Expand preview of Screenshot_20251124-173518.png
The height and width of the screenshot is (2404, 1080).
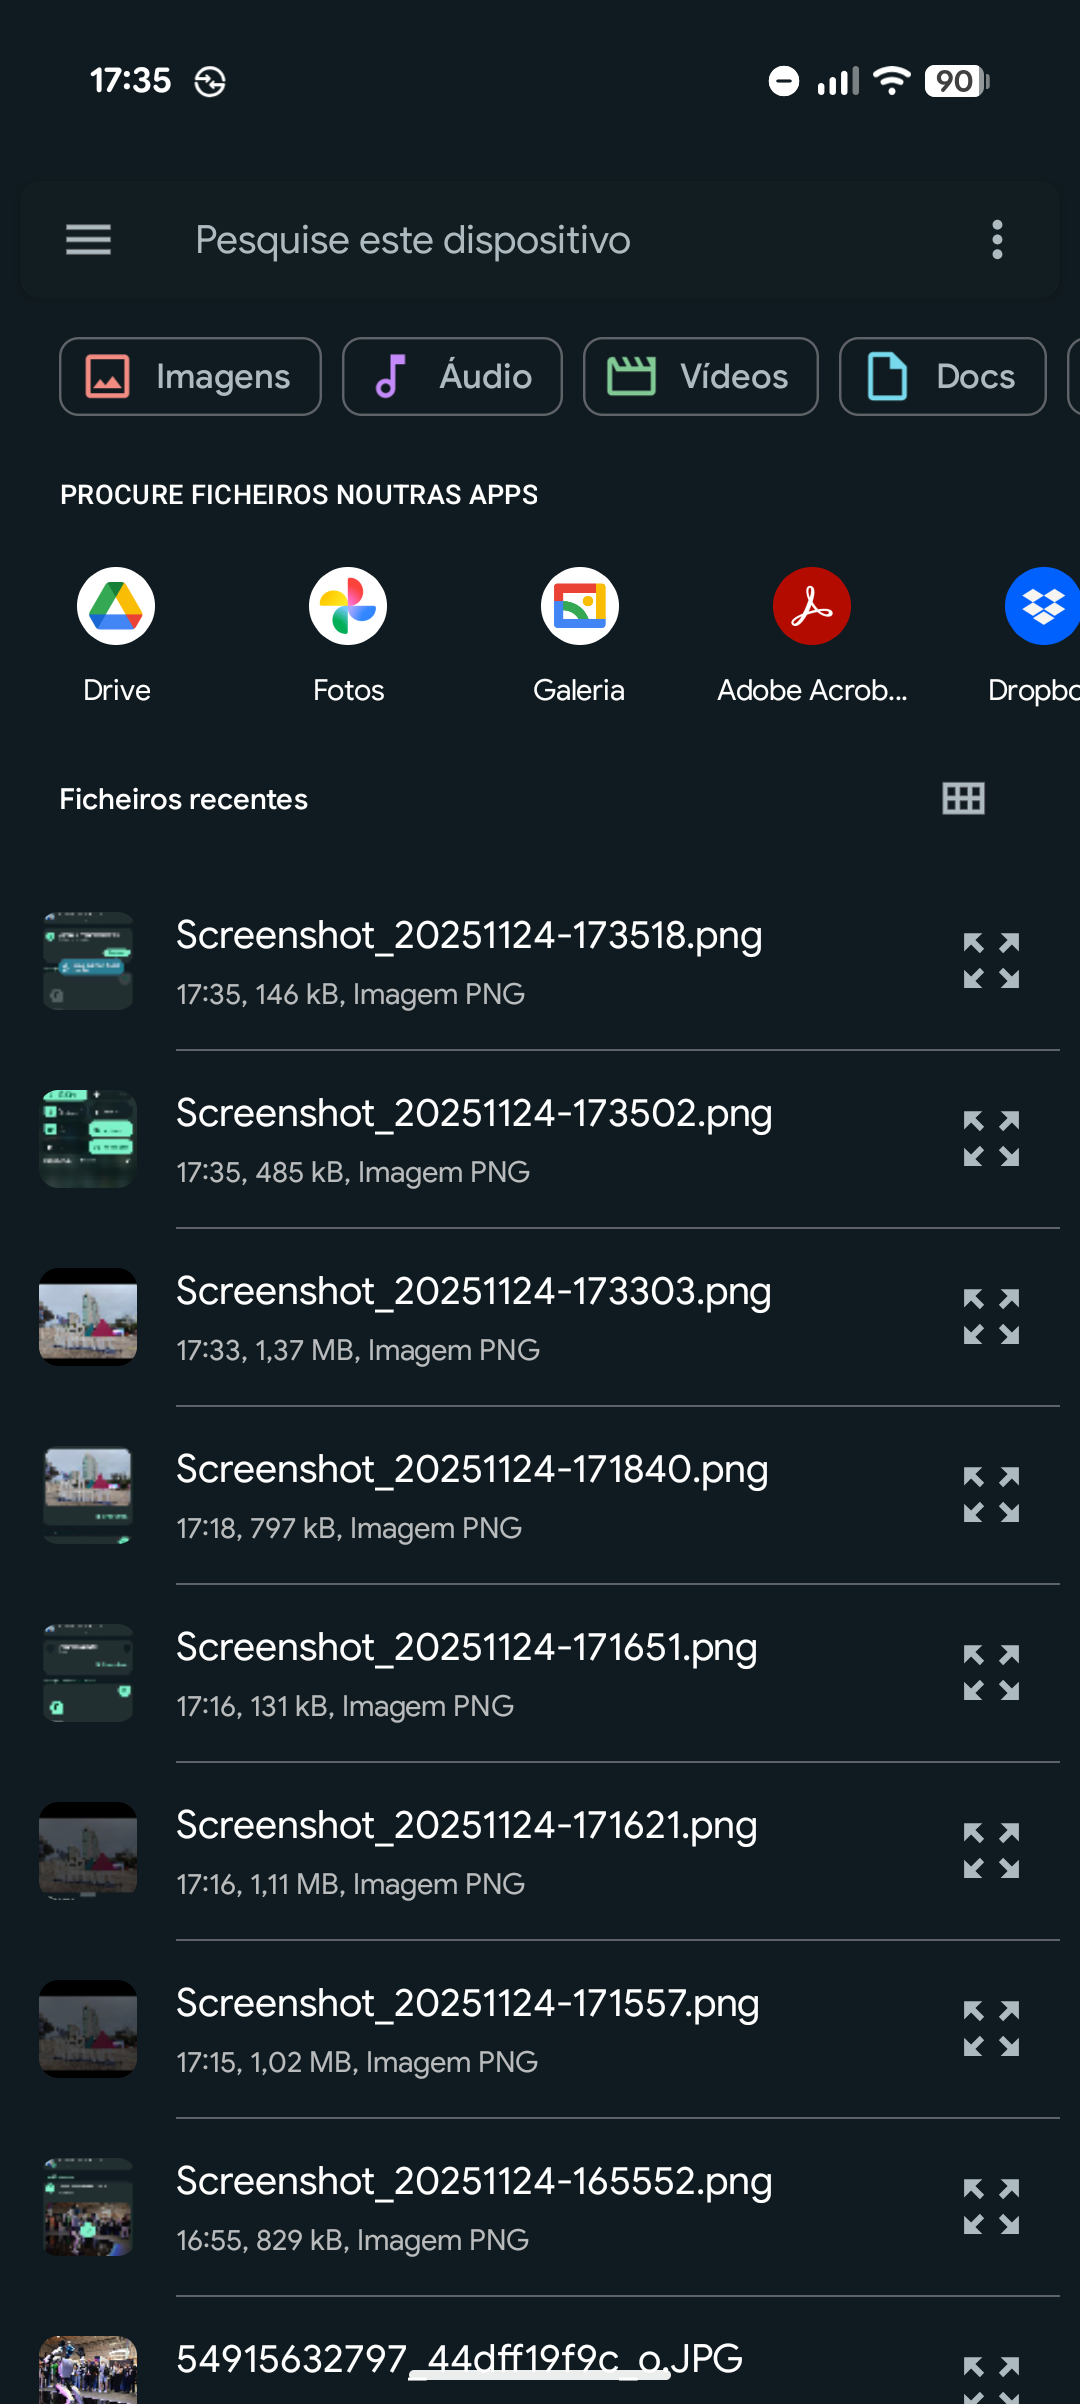(991, 961)
